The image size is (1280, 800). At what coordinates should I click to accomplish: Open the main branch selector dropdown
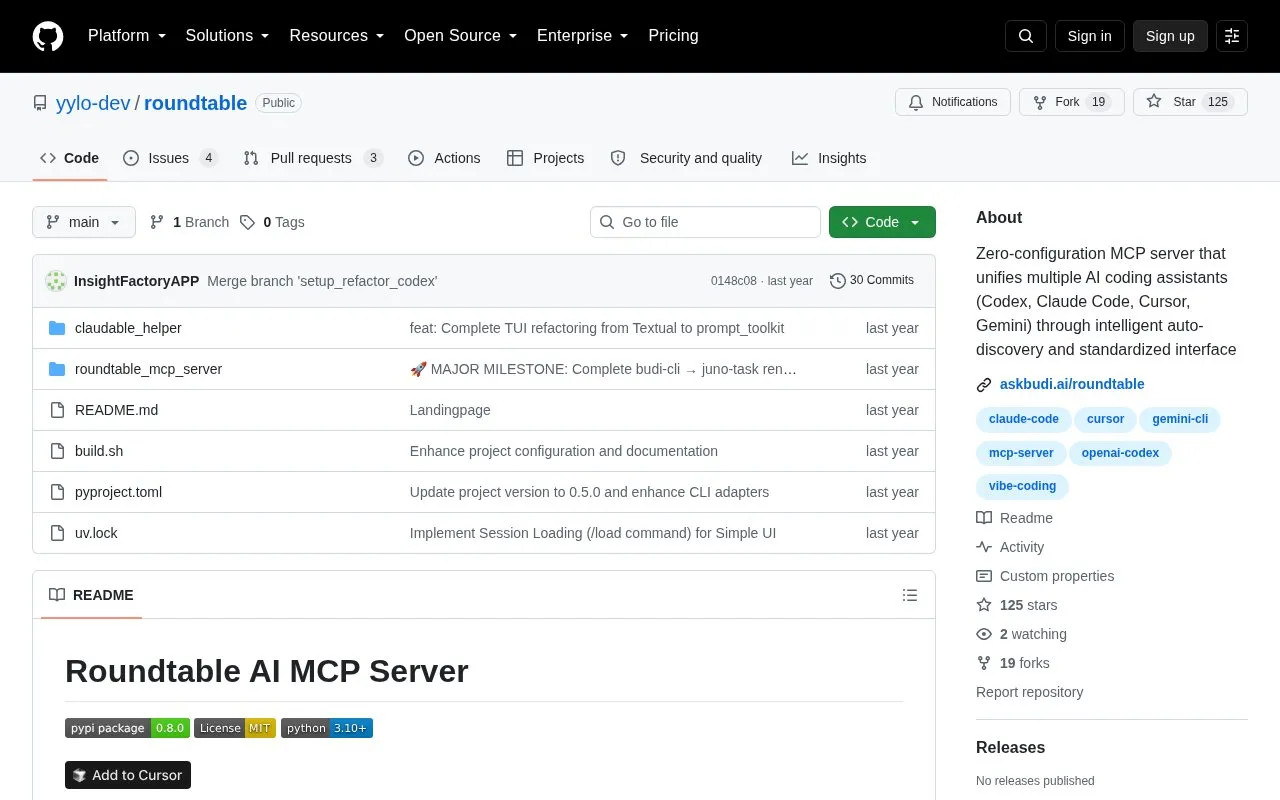pyautogui.click(x=84, y=222)
